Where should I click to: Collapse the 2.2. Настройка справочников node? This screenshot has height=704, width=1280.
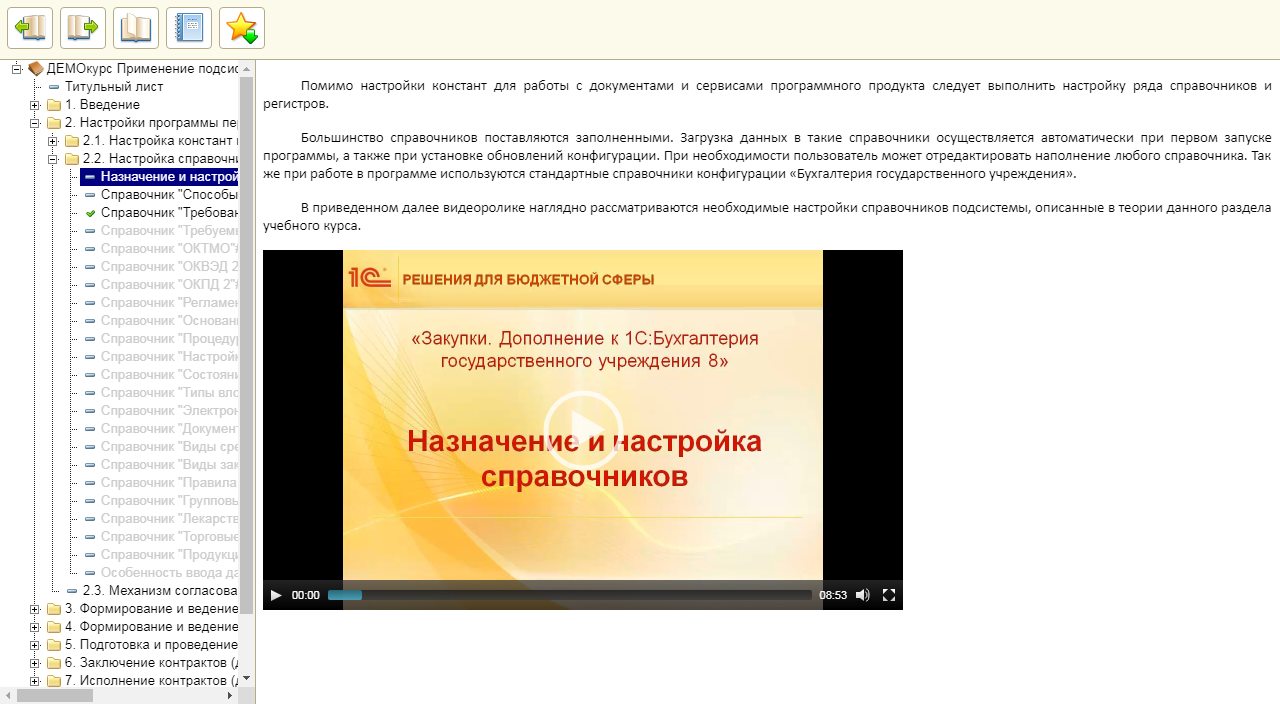pyautogui.click(x=53, y=159)
